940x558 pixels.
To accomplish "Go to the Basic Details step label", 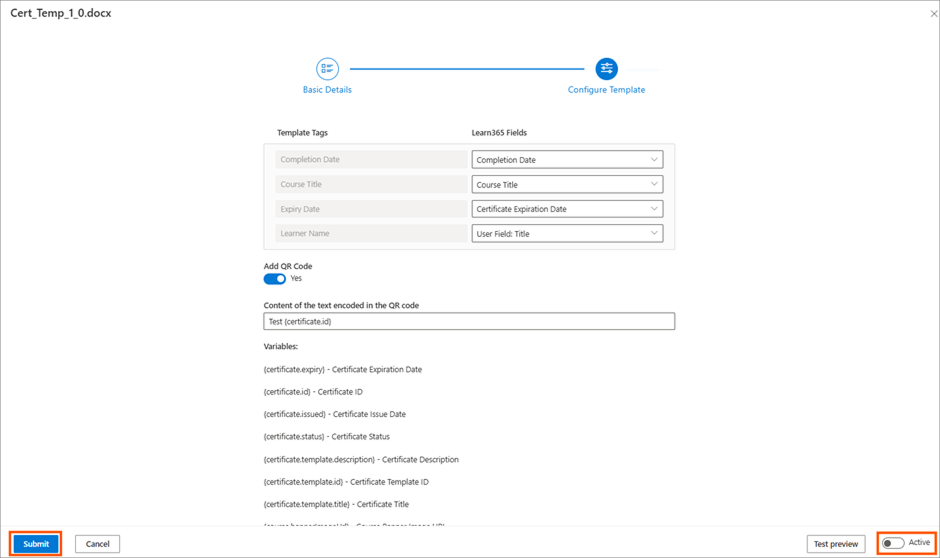I will tap(327, 90).
